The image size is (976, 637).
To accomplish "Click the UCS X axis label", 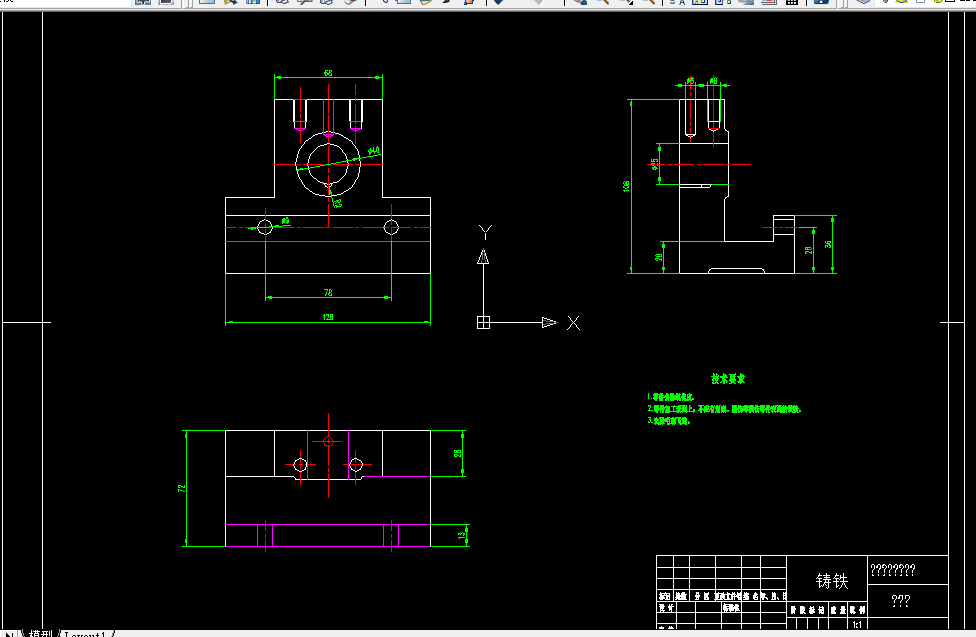I will point(573,323).
